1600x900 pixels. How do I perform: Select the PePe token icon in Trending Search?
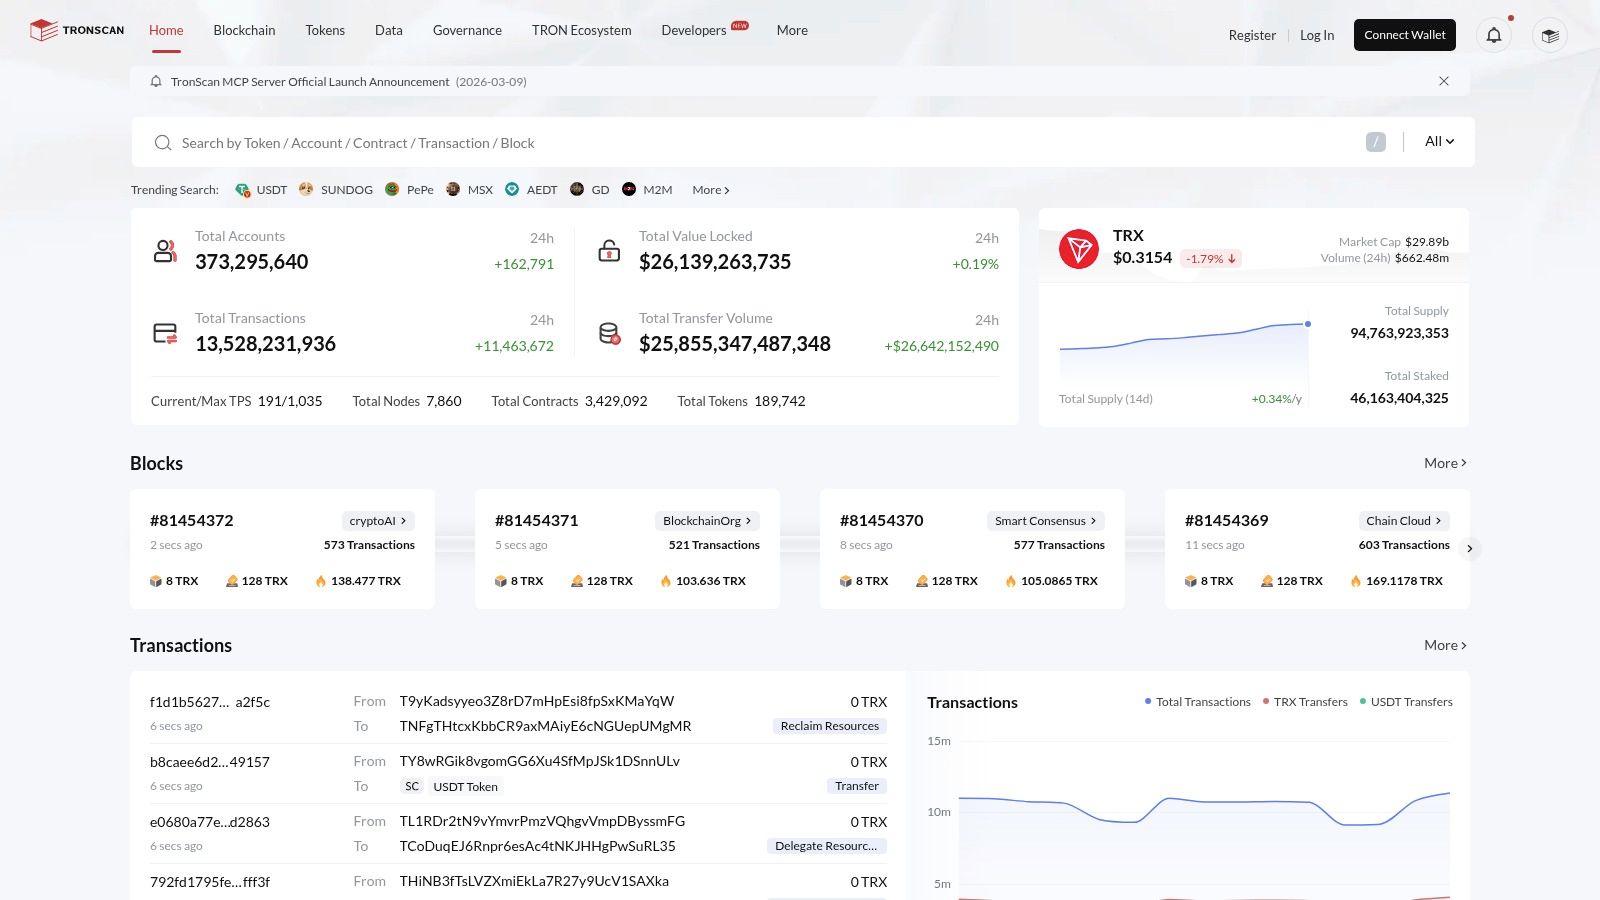[392, 189]
